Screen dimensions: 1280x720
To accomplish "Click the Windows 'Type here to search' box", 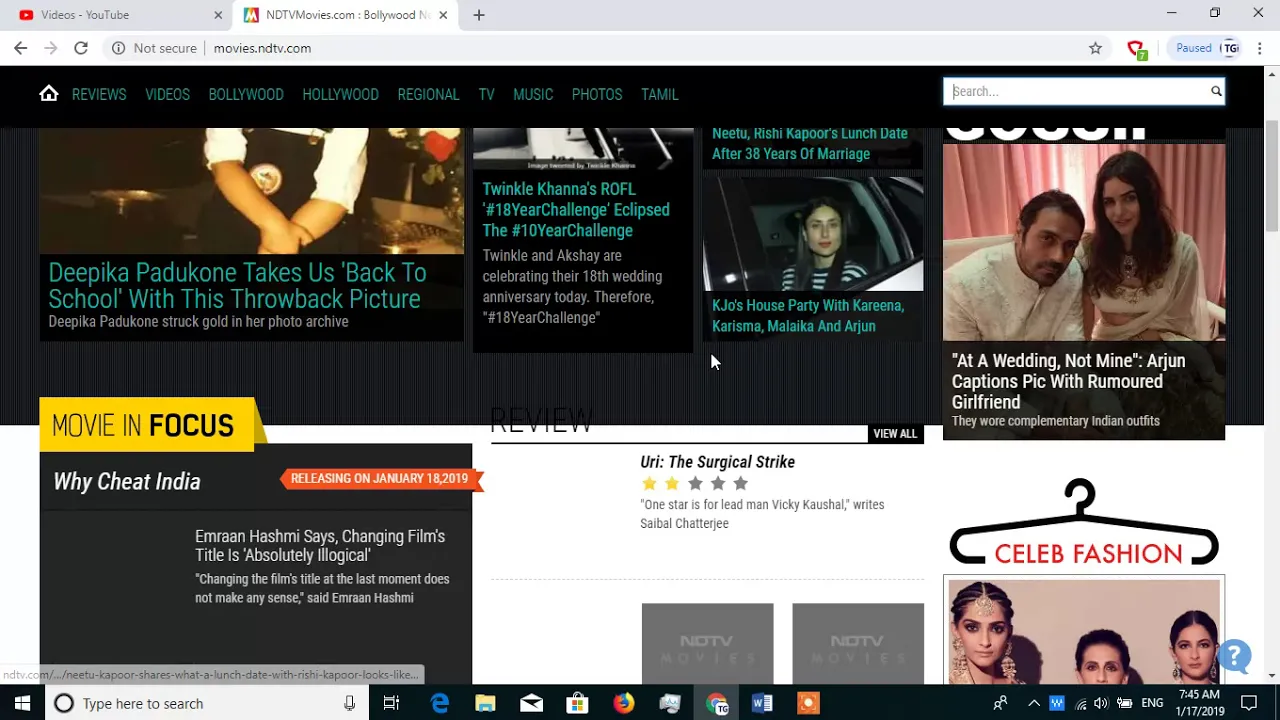I will (x=205, y=703).
